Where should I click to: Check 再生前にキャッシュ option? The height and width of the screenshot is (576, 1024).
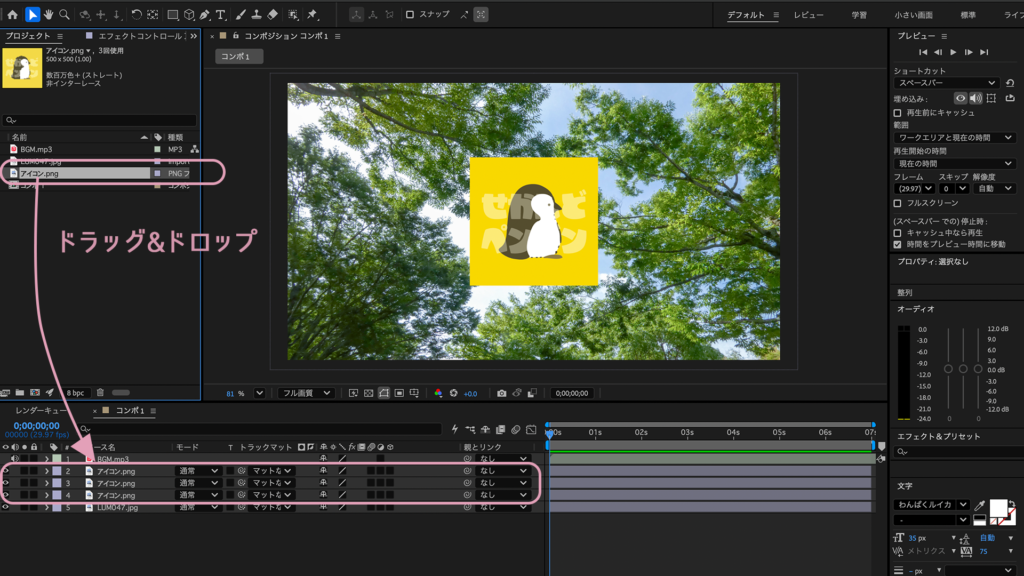(898, 113)
